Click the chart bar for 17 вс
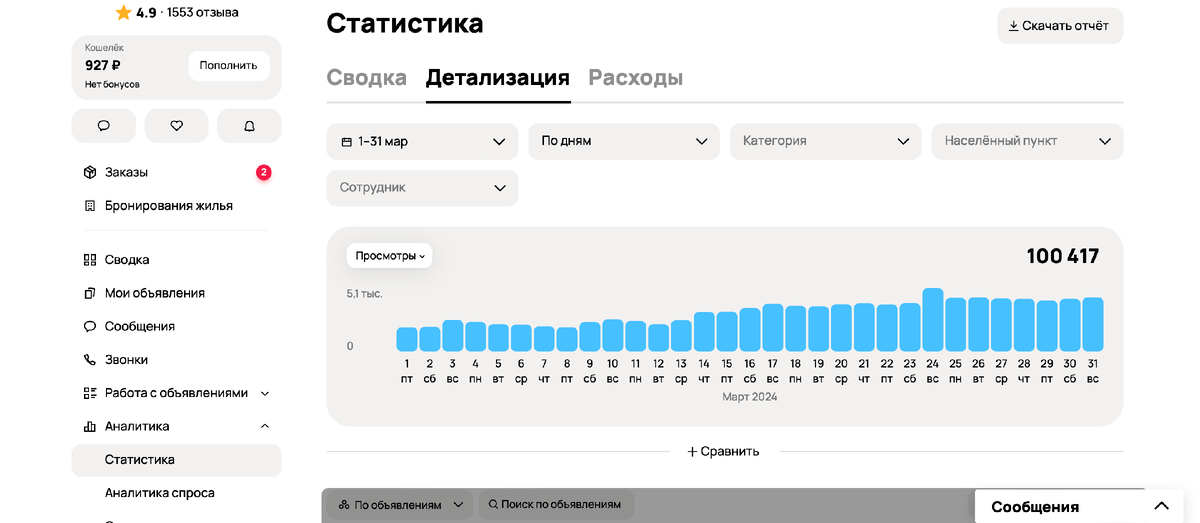This screenshot has width=1200, height=523. pos(772,328)
